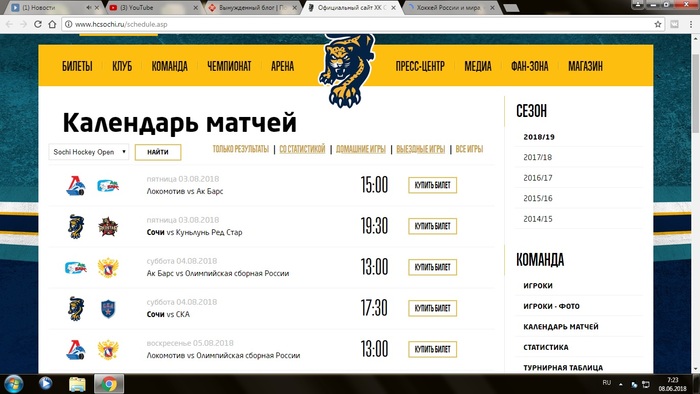Select season 2017/18 in the sidebar
Screen dimensions: 700x394
[x=538, y=158]
